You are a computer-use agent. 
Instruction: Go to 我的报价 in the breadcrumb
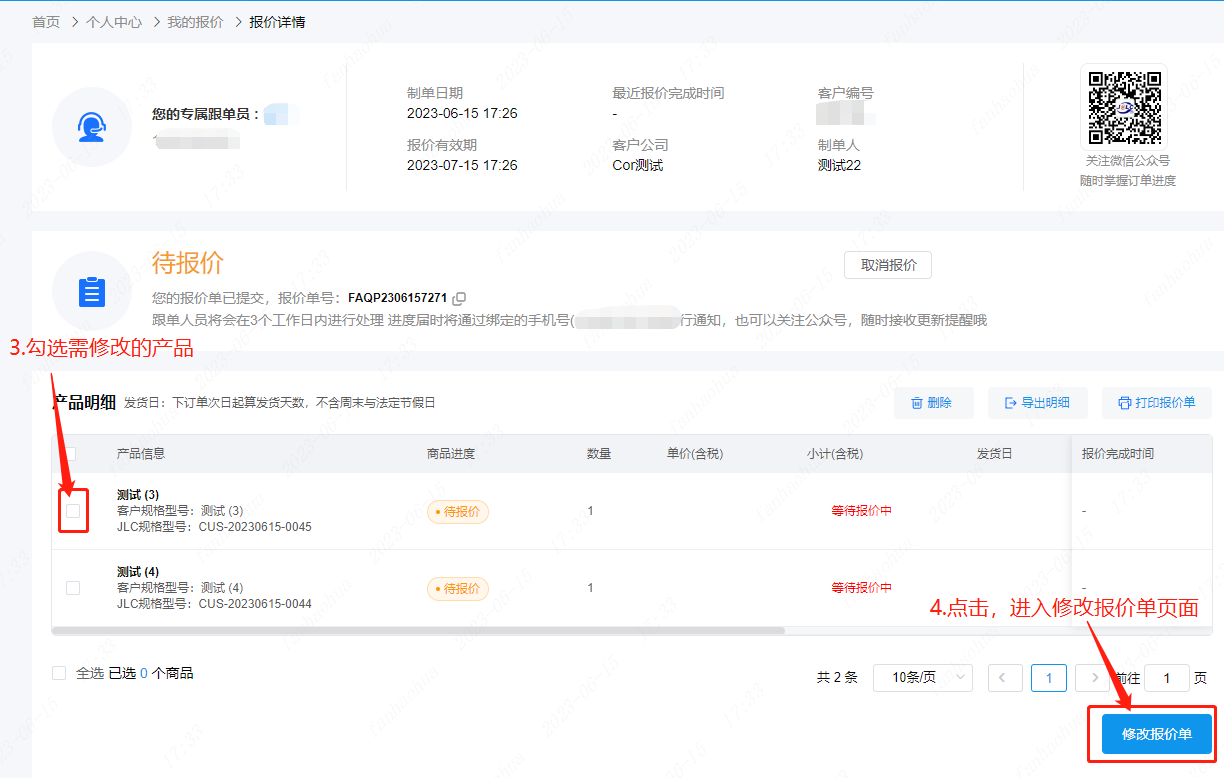(x=195, y=22)
